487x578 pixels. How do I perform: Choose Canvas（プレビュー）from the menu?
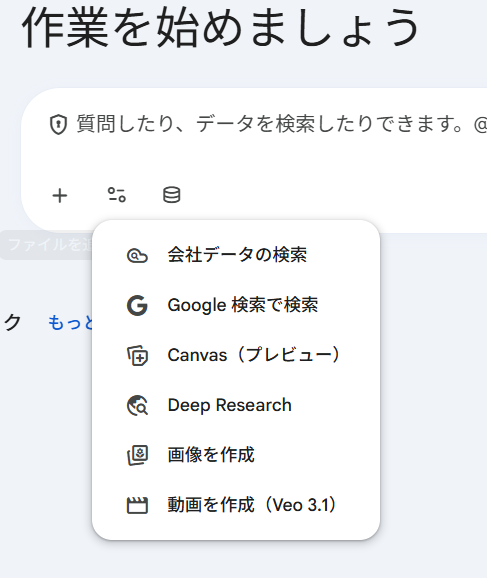click(x=236, y=355)
